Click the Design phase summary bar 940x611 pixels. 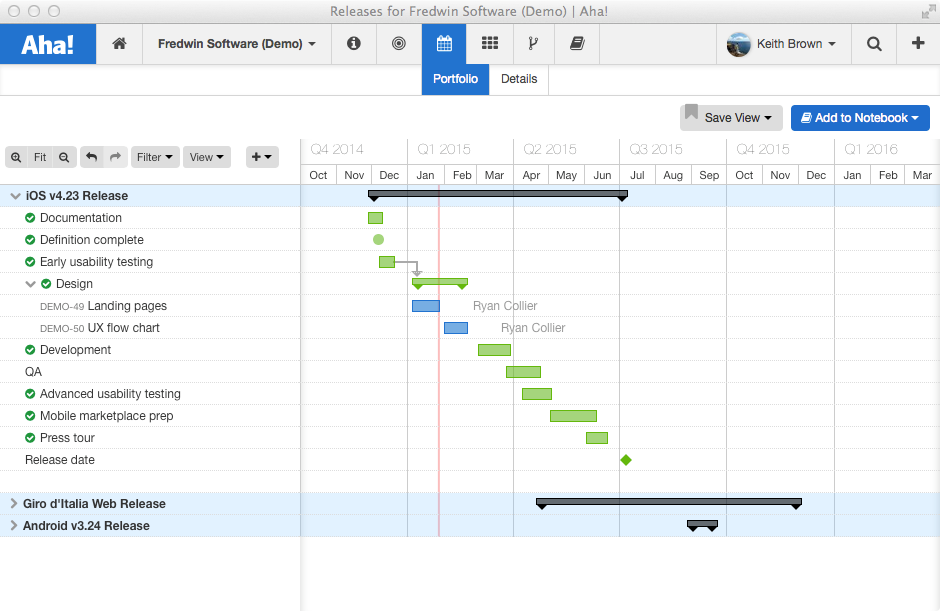[439, 282]
